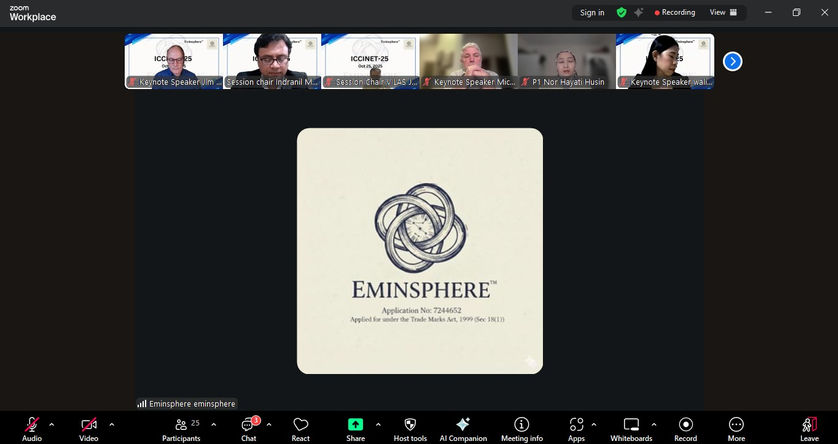This screenshot has width=838, height=444.
Task: Click the Leave meeting button
Action: pos(809,429)
